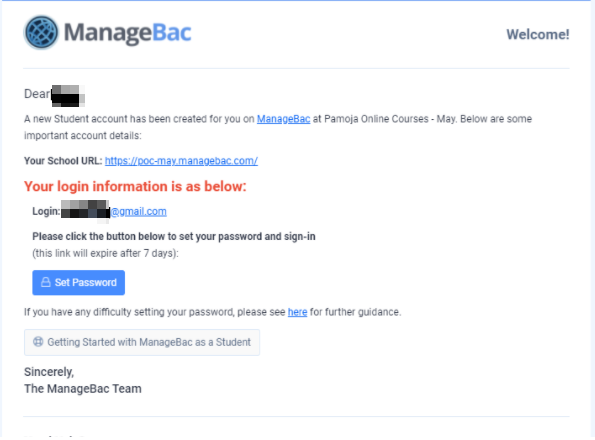
Task: Open the ManageBac link in the intro paragraph
Action: click(x=283, y=119)
